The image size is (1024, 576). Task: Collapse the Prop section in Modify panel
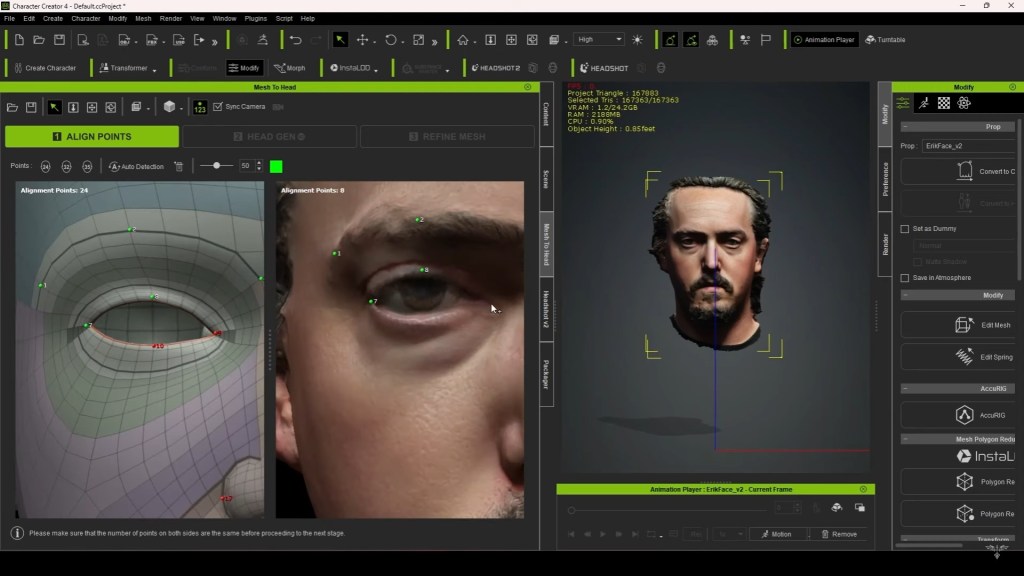905,127
